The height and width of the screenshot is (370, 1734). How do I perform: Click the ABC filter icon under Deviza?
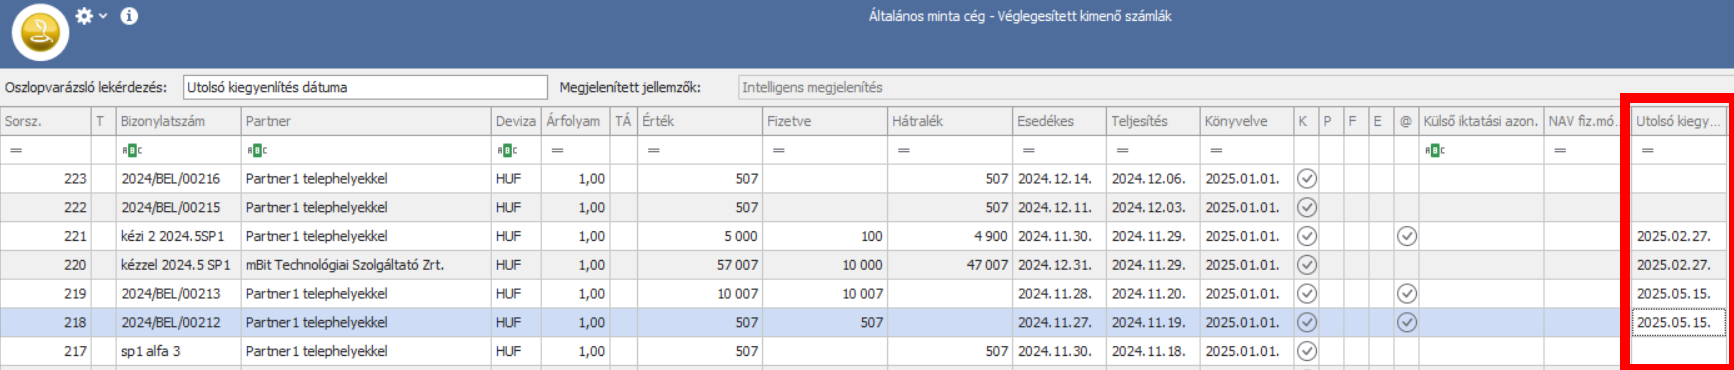(507, 150)
